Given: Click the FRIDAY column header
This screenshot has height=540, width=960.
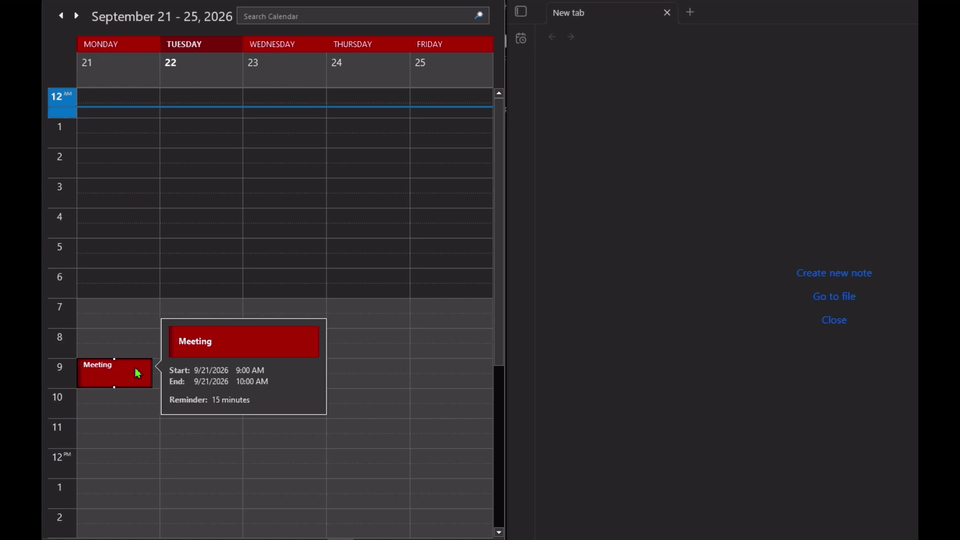Looking at the screenshot, I should pos(451,44).
